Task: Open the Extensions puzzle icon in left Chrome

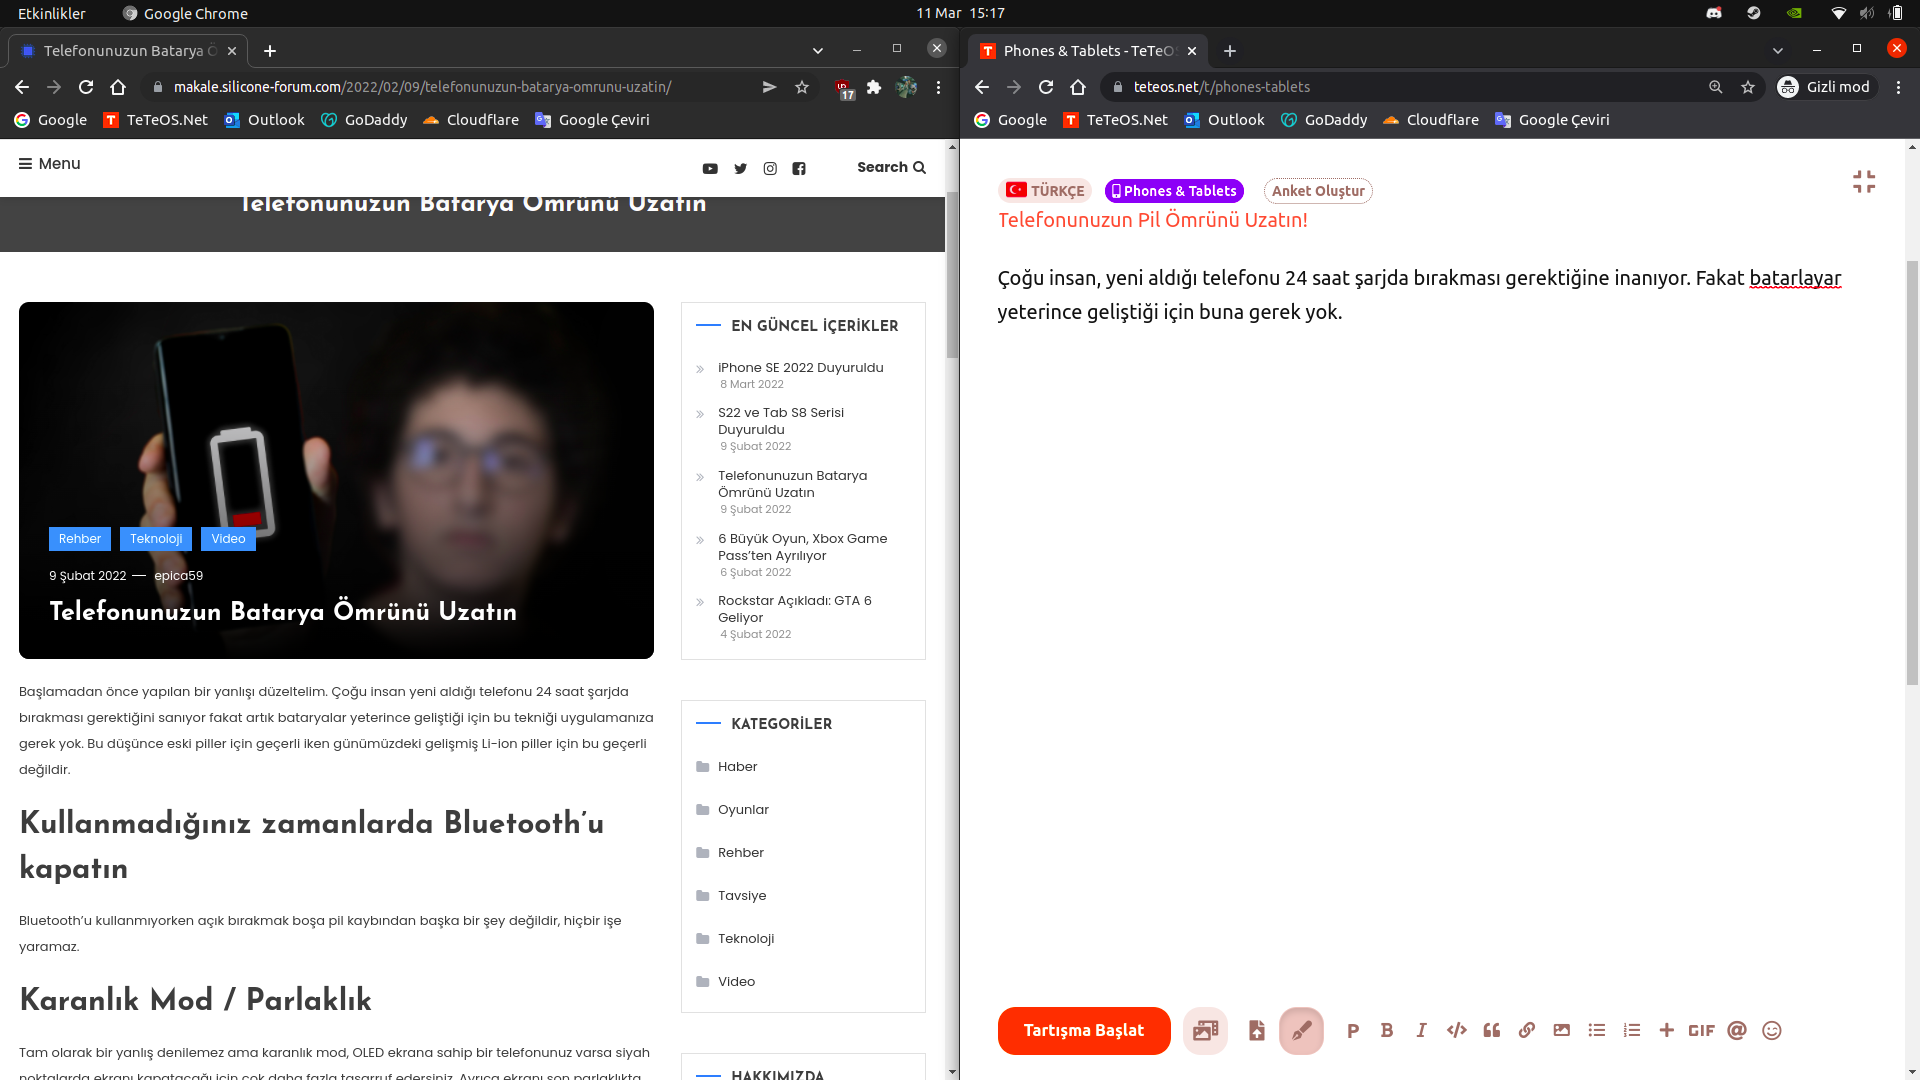Action: point(874,87)
